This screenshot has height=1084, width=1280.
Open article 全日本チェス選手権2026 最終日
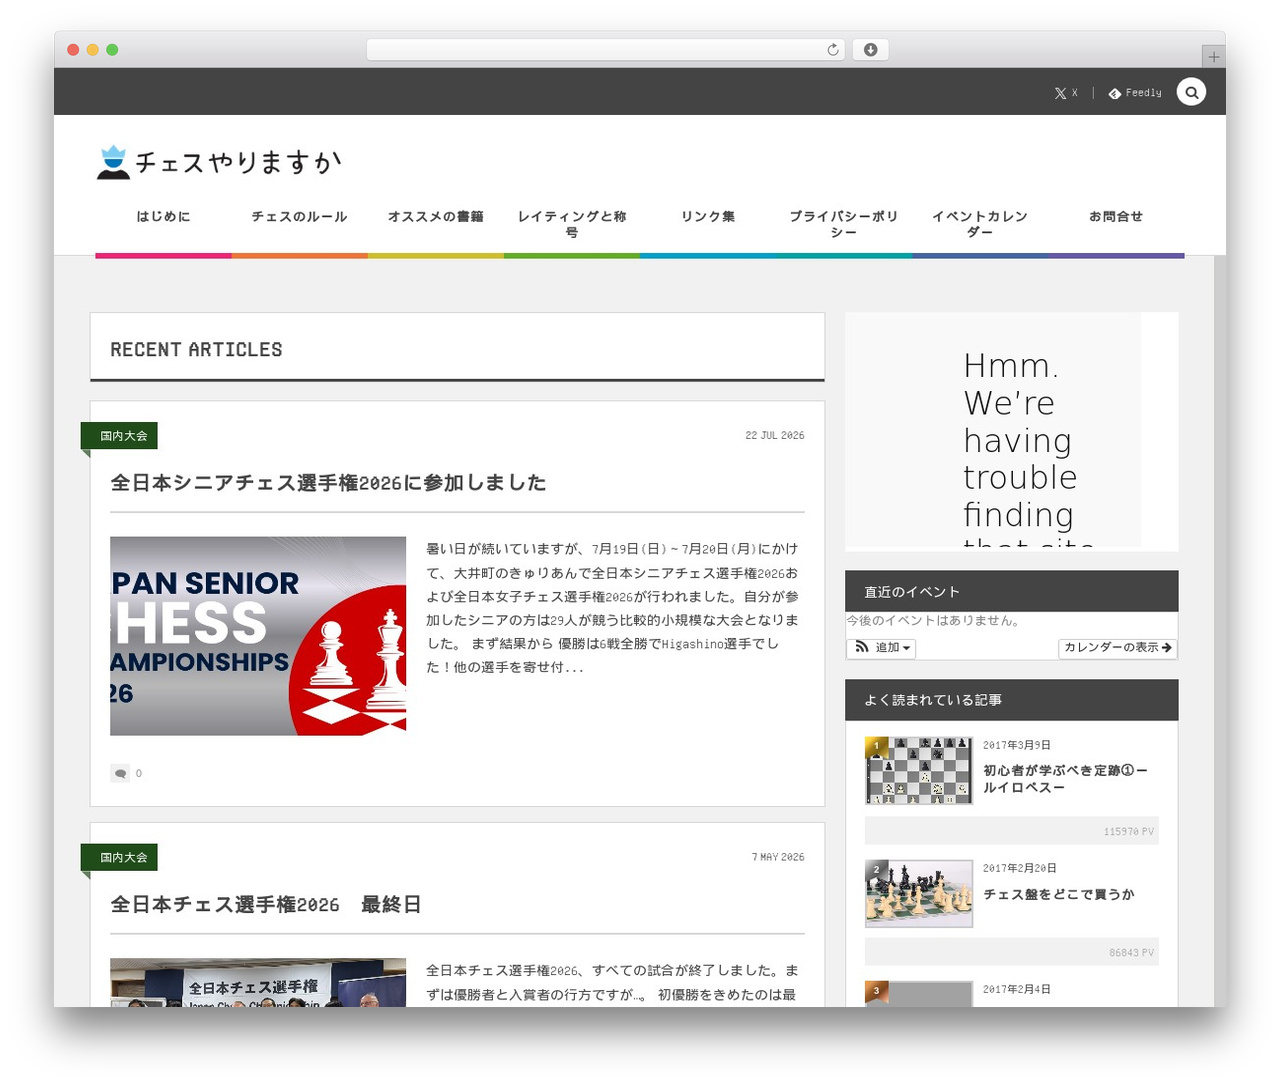point(265,905)
